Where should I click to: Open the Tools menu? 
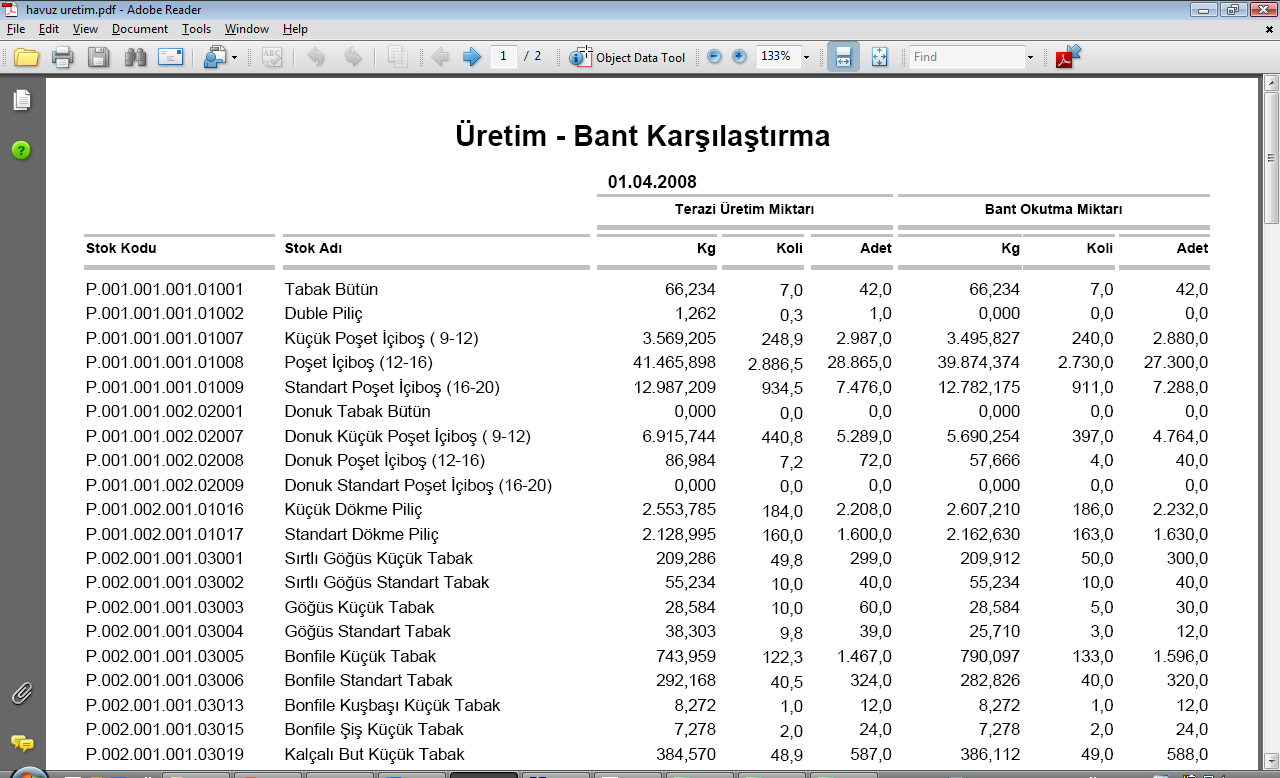click(x=196, y=29)
